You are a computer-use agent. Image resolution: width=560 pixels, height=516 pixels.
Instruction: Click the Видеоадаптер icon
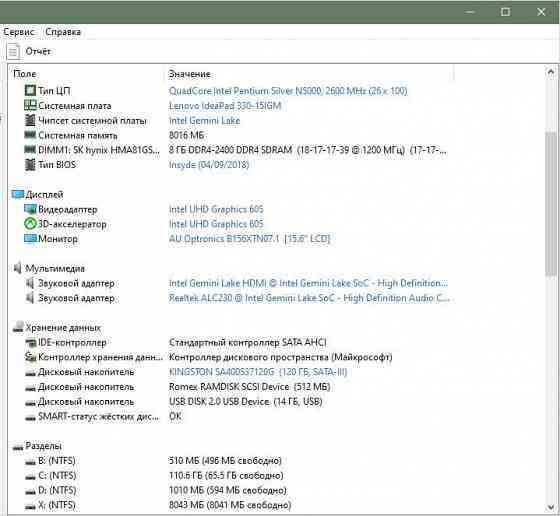point(30,209)
